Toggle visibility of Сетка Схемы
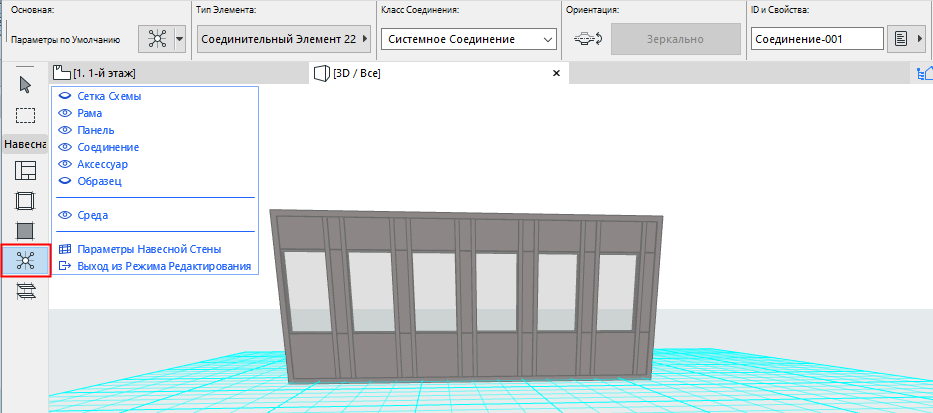The width and height of the screenshot is (933, 413). (64, 96)
